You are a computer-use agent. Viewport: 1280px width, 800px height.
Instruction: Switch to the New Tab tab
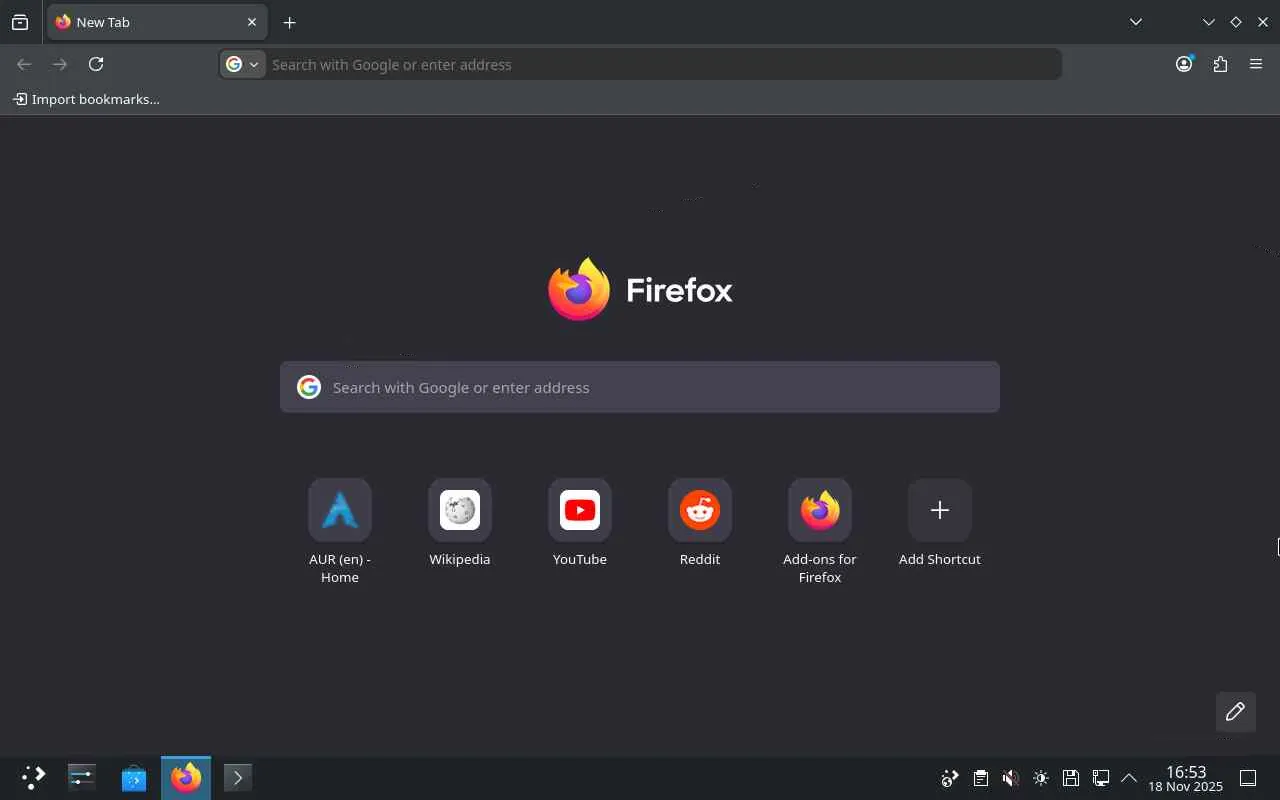(157, 22)
